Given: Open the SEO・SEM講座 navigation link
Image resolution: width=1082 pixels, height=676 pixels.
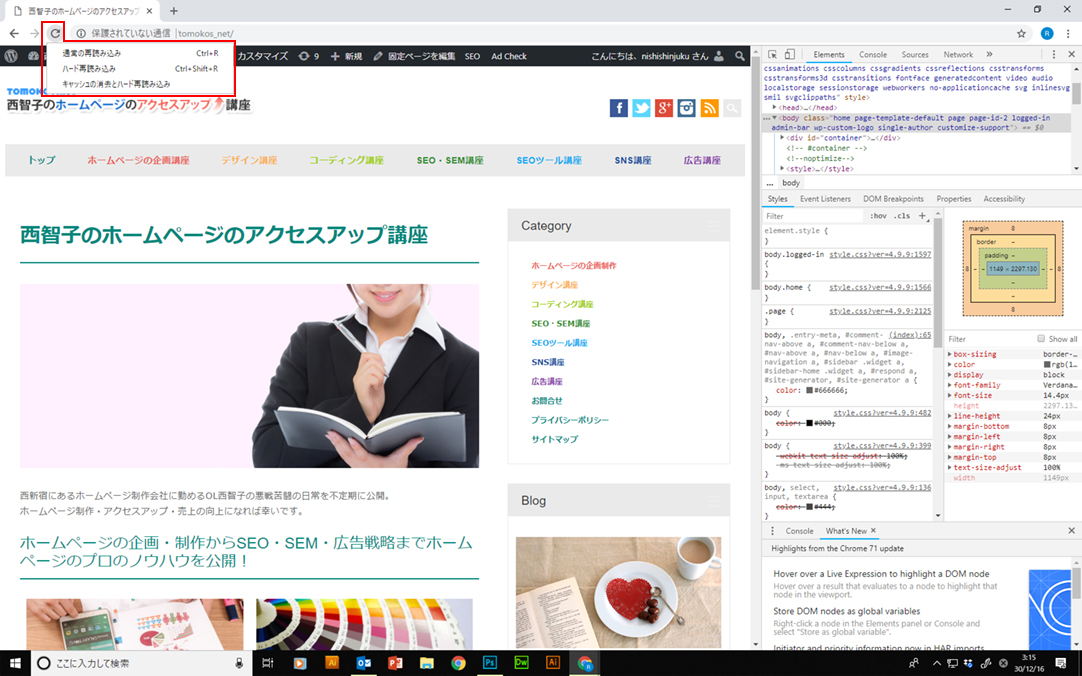Looking at the screenshot, I should (449, 160).
